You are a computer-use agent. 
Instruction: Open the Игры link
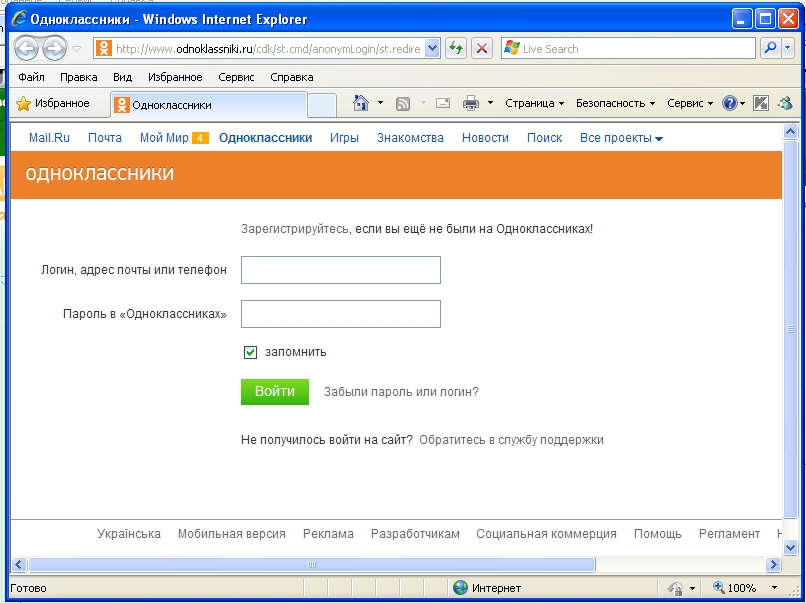tap(344, 138)
